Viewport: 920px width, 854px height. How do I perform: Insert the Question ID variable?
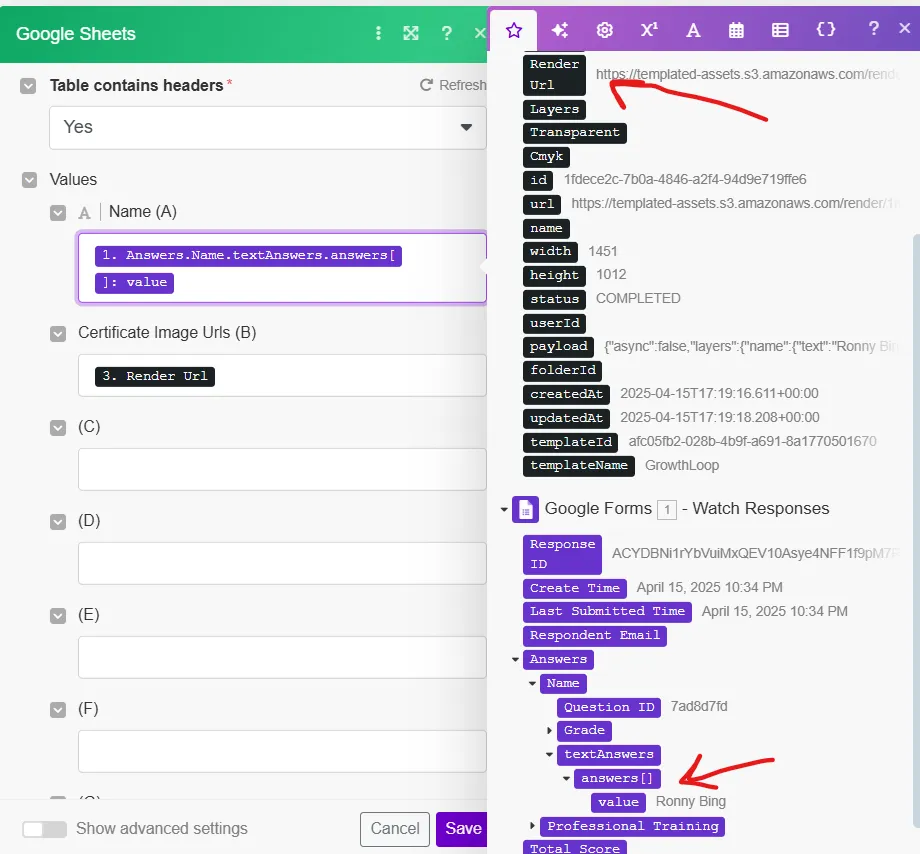pyautogui.click(x=608, y=707)
